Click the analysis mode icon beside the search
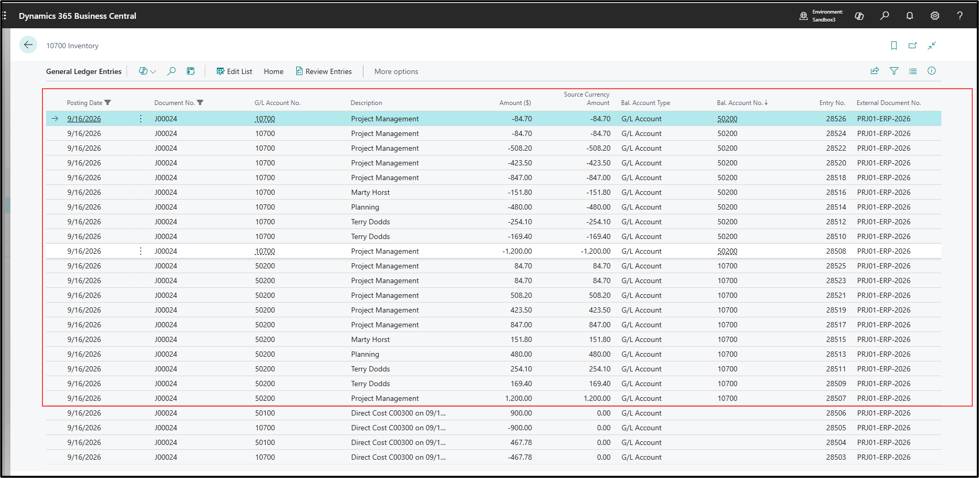The image size is (979, 478). 190,72
